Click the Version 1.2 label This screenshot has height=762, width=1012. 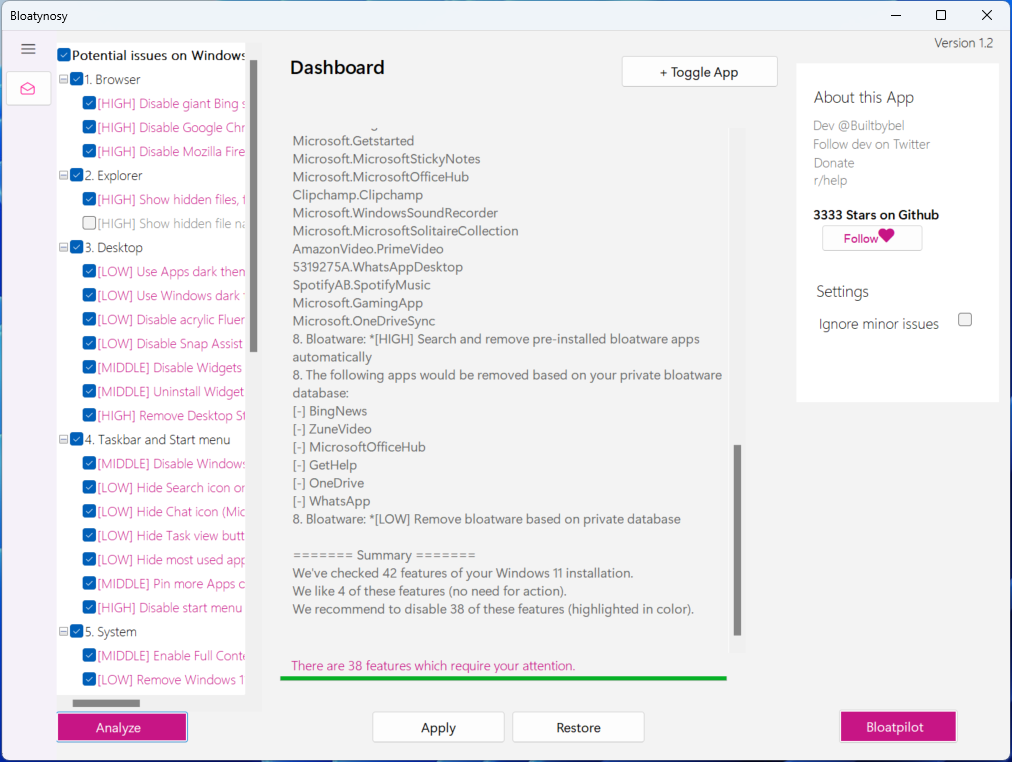point(964,43)
